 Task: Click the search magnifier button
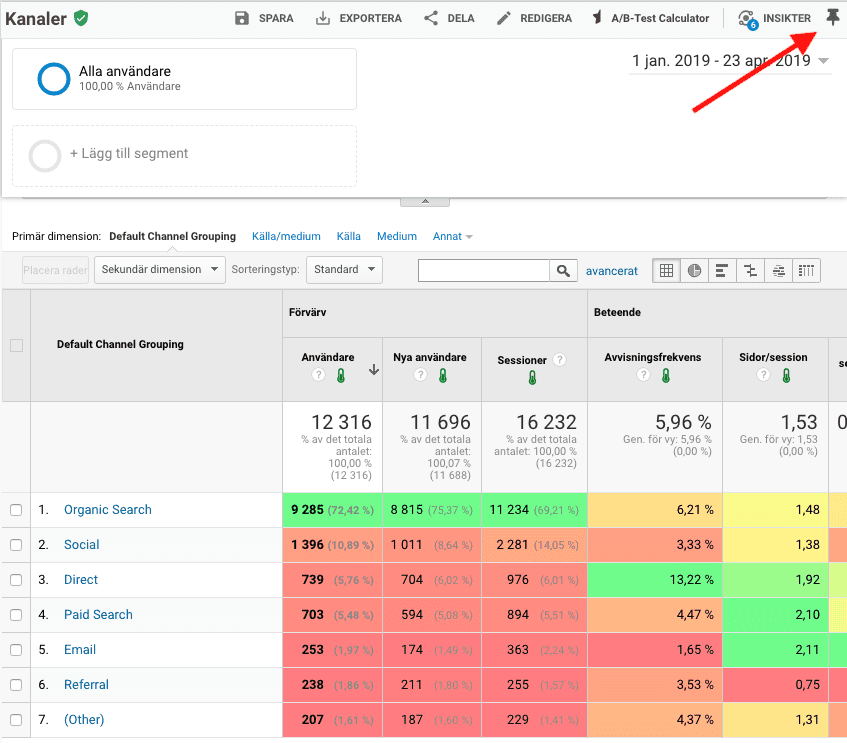click(x=563, y=271)
